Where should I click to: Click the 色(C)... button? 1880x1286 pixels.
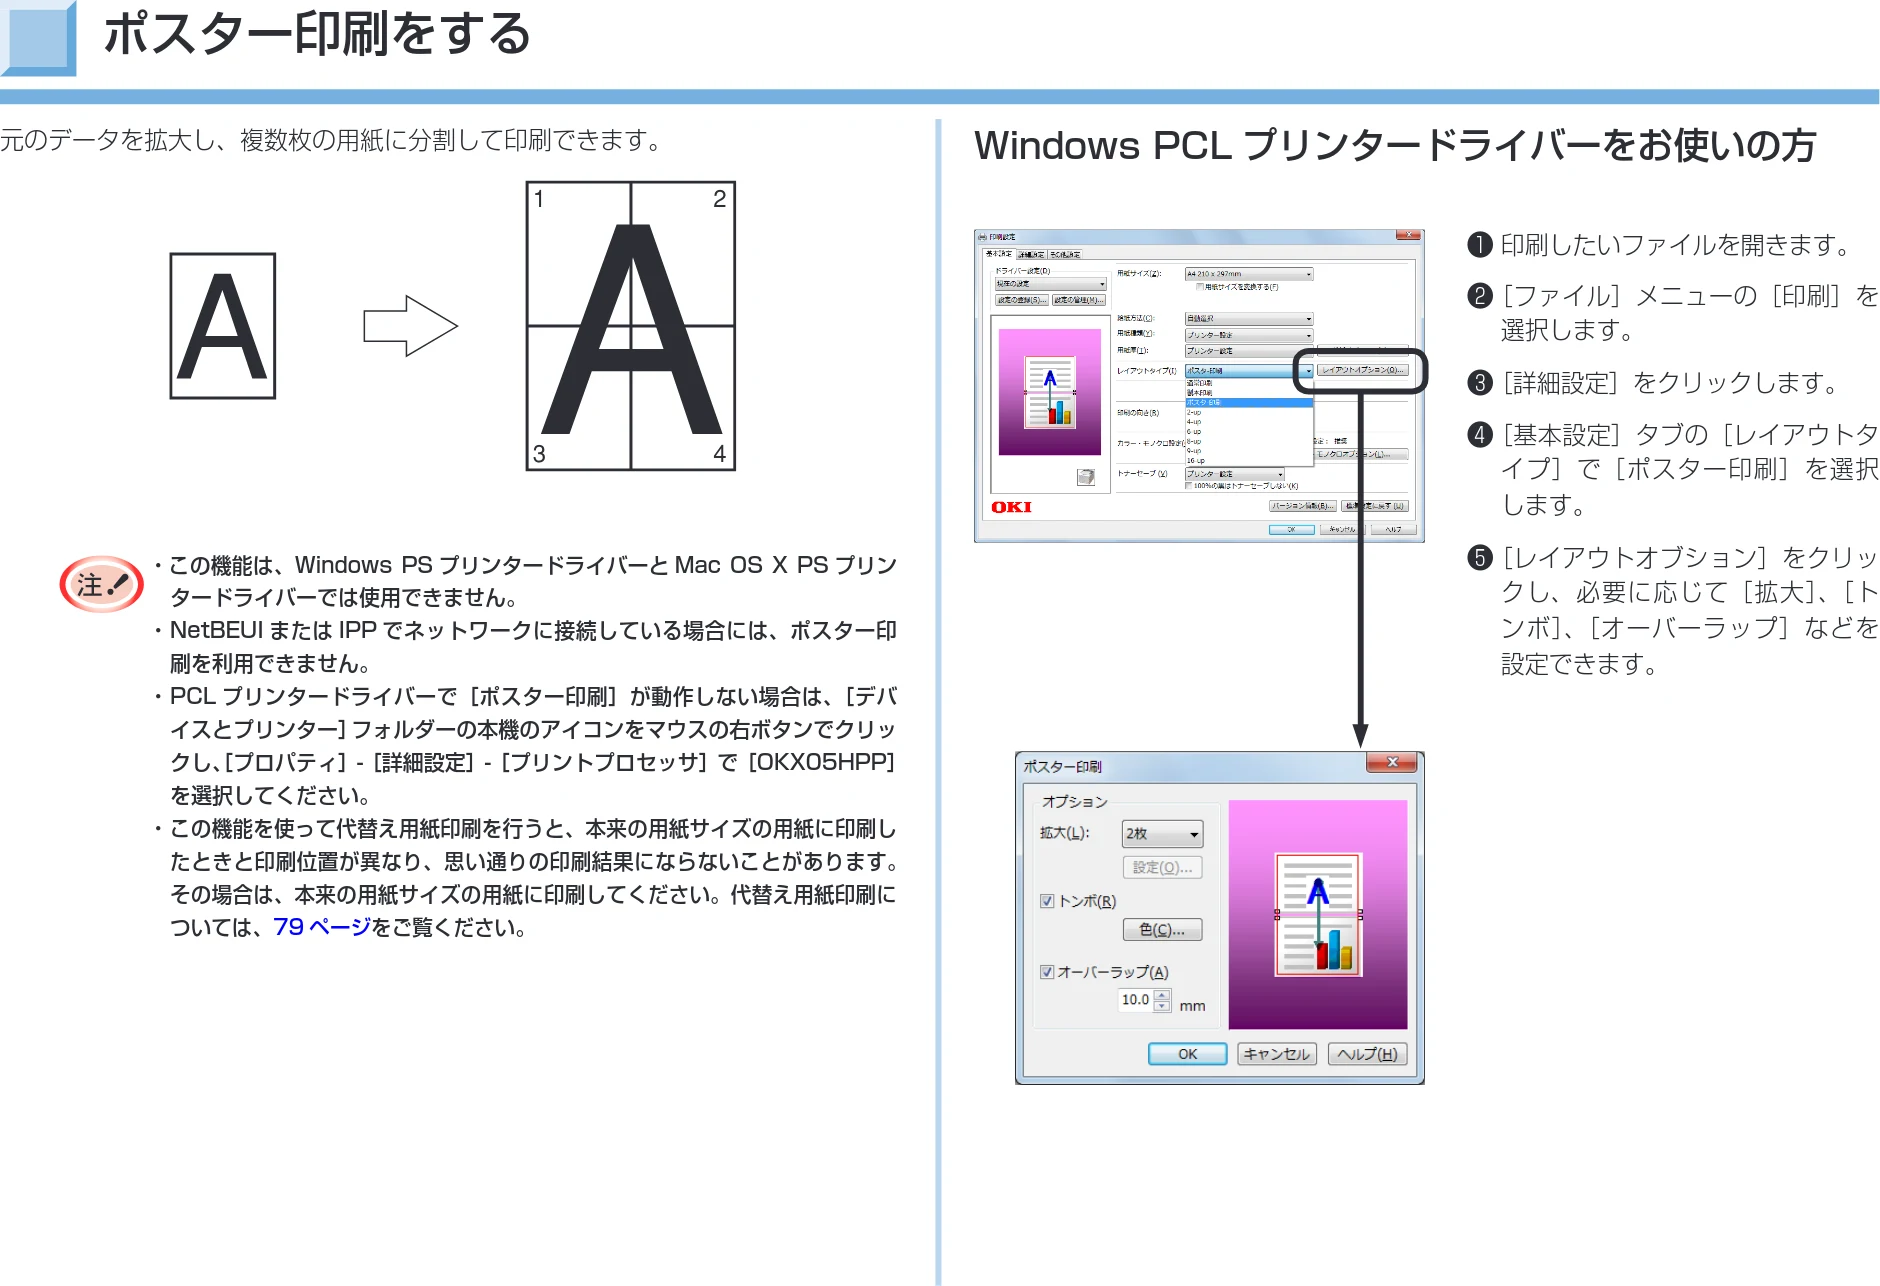point(1162,930)
